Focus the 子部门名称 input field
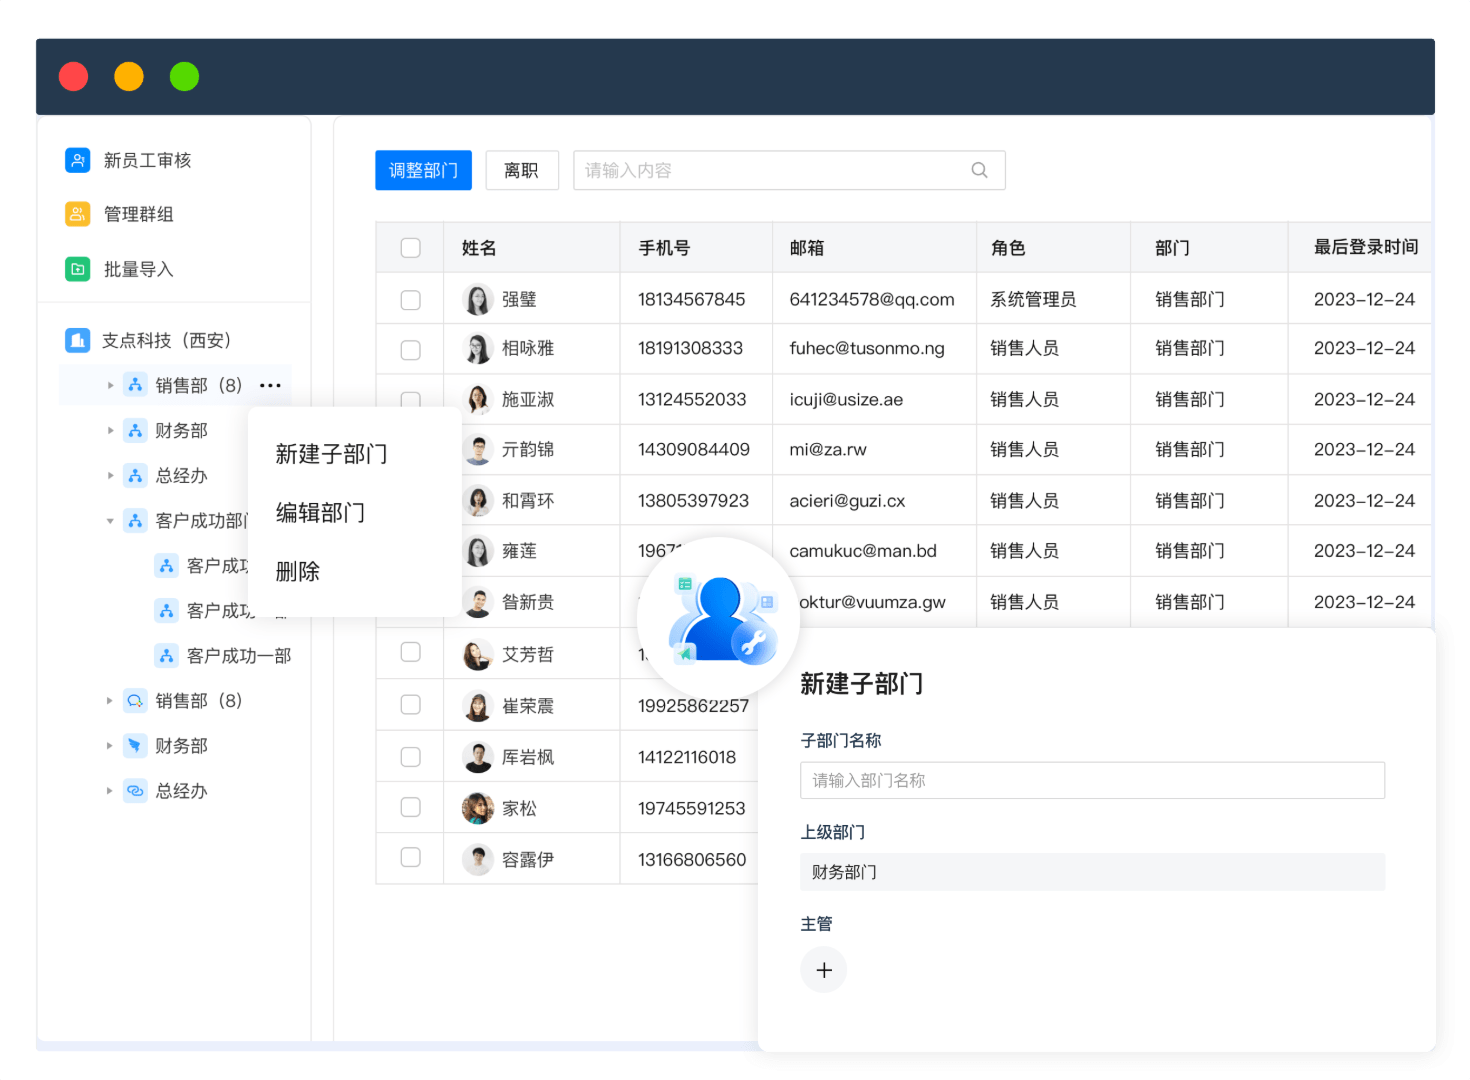Viewport: 1470px width, 1080px height. point(1091,780)
